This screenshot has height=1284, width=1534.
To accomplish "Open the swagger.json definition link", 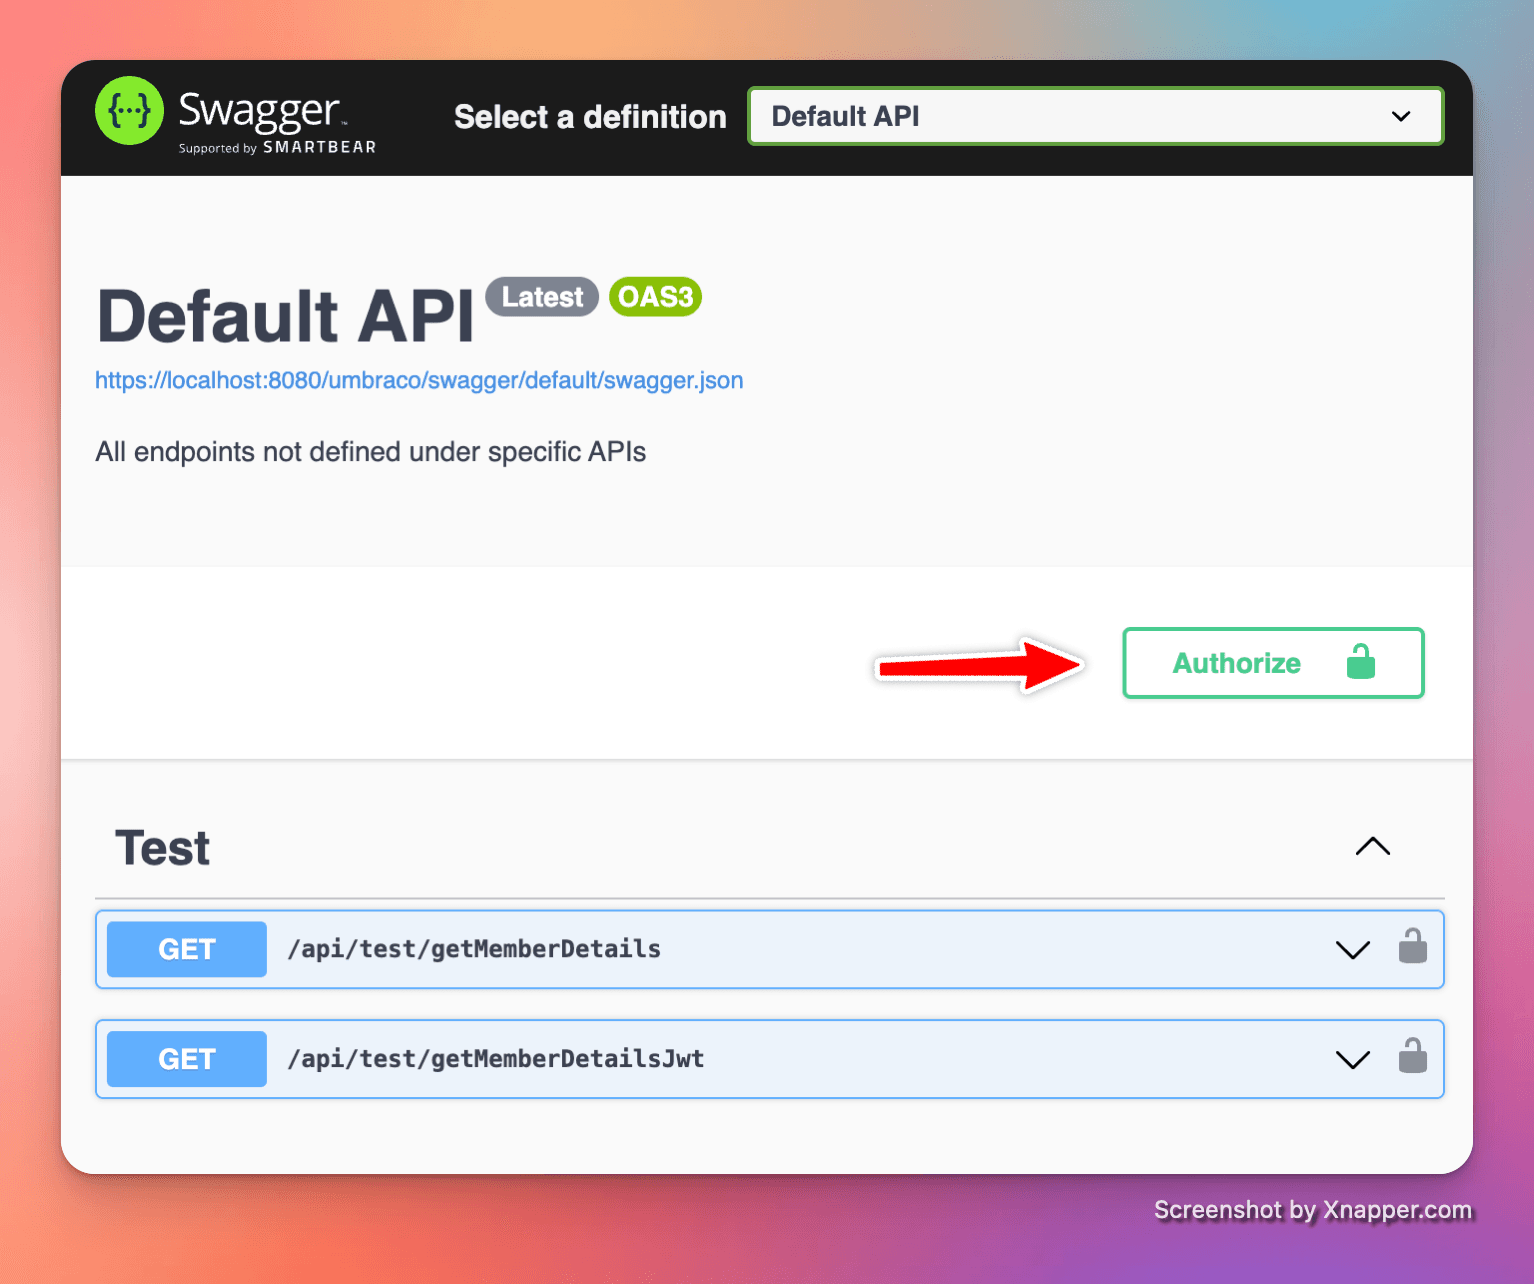I will 419,380.
